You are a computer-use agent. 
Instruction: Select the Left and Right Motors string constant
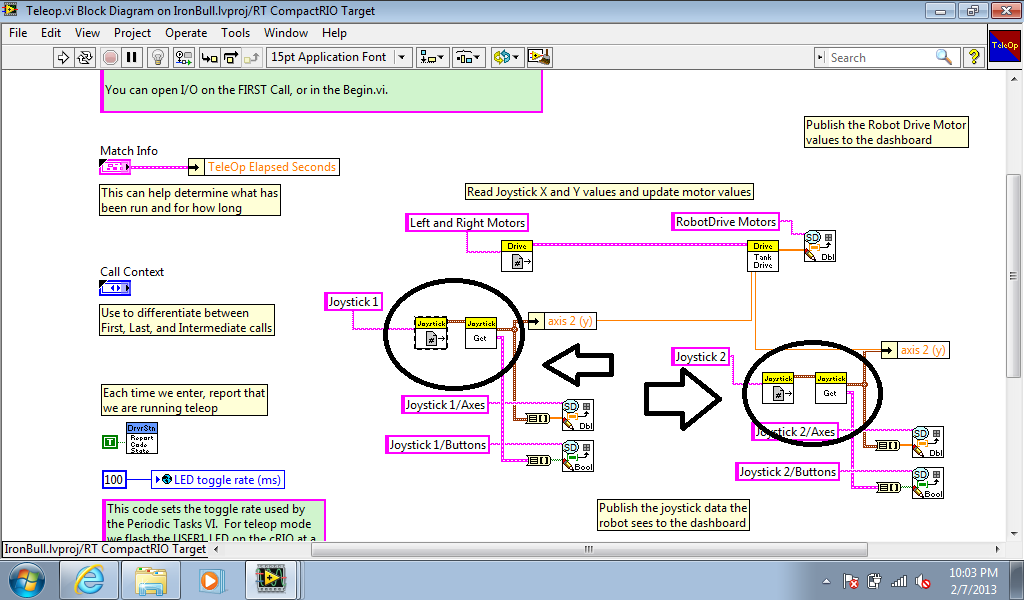pos(467,223)
